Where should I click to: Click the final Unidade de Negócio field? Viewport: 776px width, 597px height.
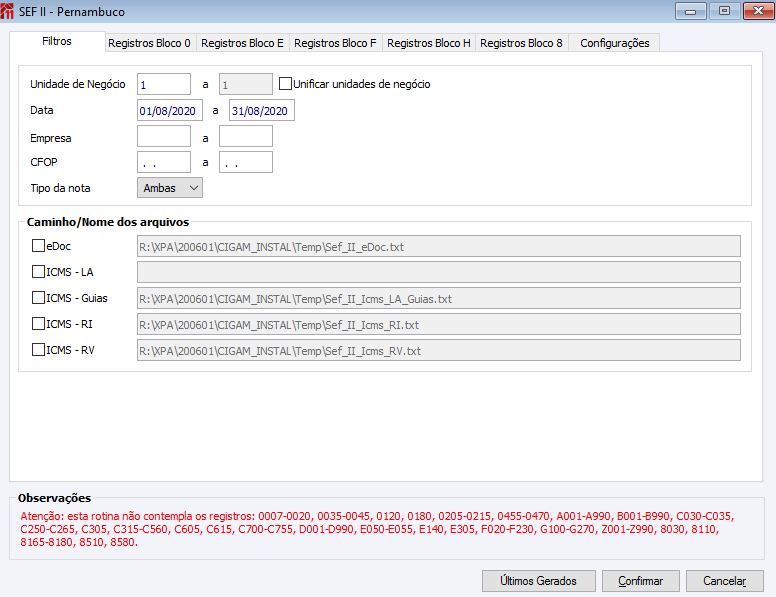click(x=246, y=84)
